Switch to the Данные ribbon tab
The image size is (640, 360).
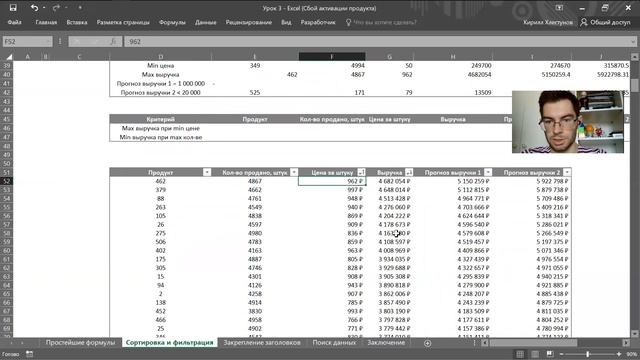point(205,22)
